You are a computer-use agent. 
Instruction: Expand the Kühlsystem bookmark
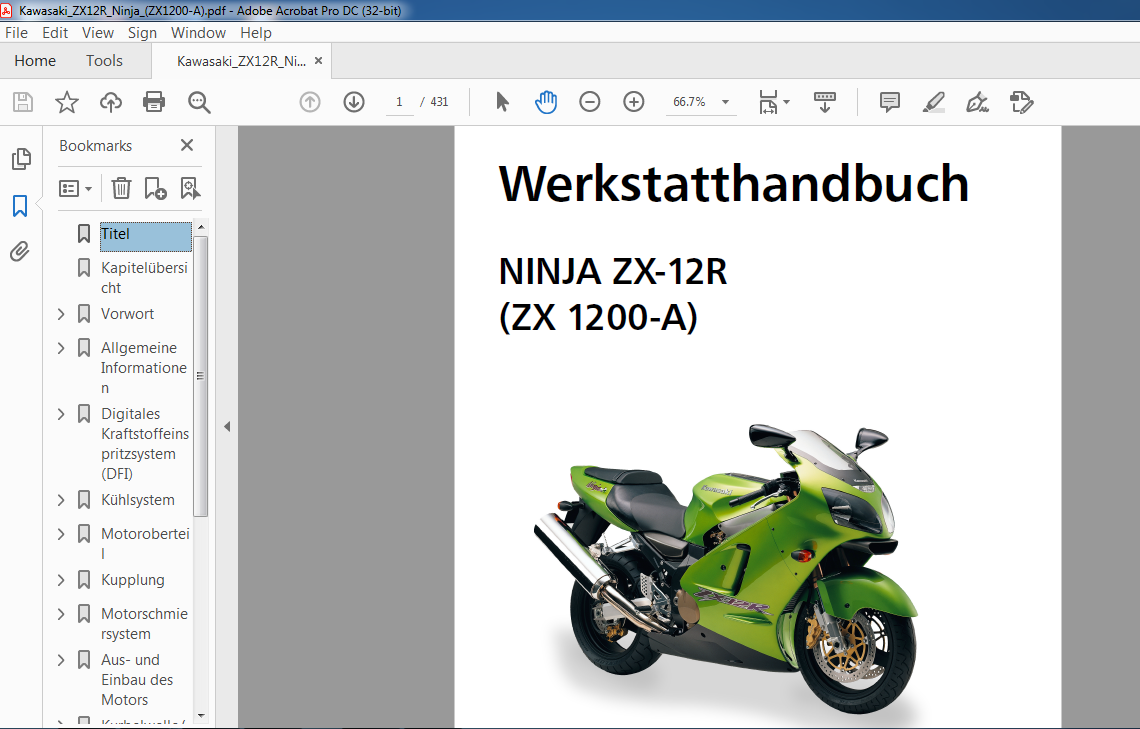pyautogui.click(x=61, y=500)
